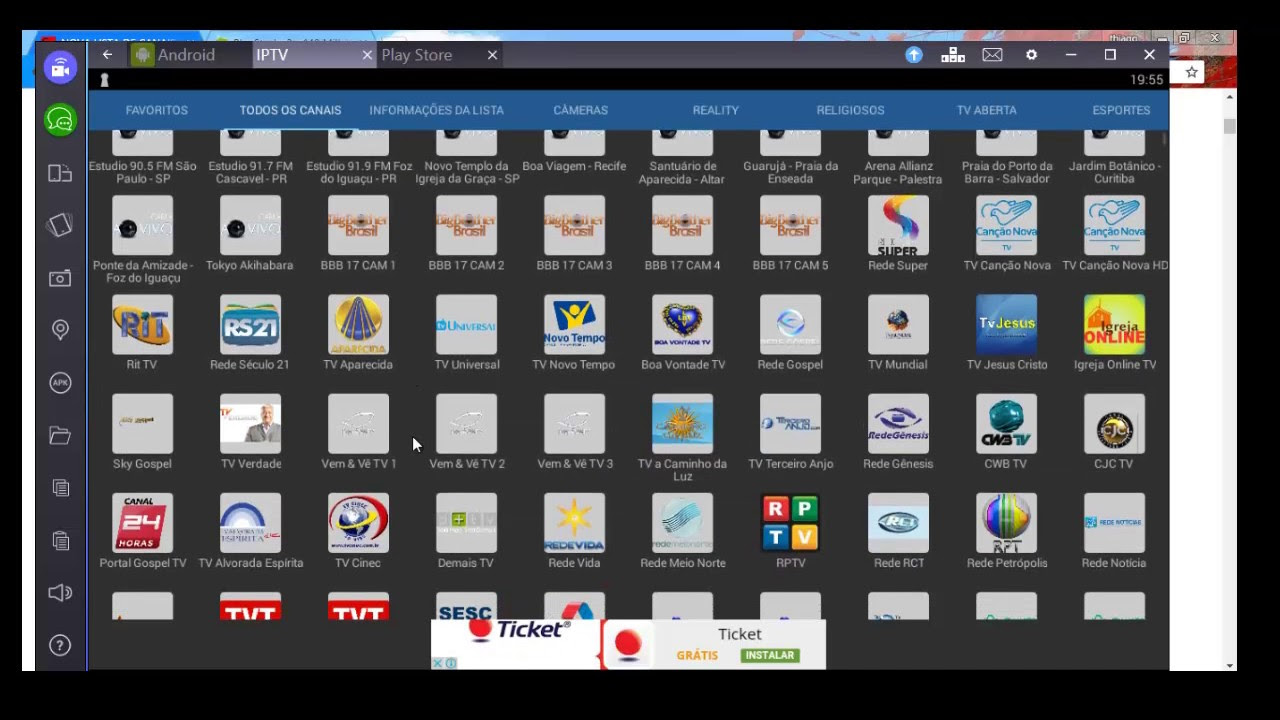Select the RPTV channel icon
The width and height of the screenshot is (1280, 720).
pyautogui.click(x=790, y=523)
